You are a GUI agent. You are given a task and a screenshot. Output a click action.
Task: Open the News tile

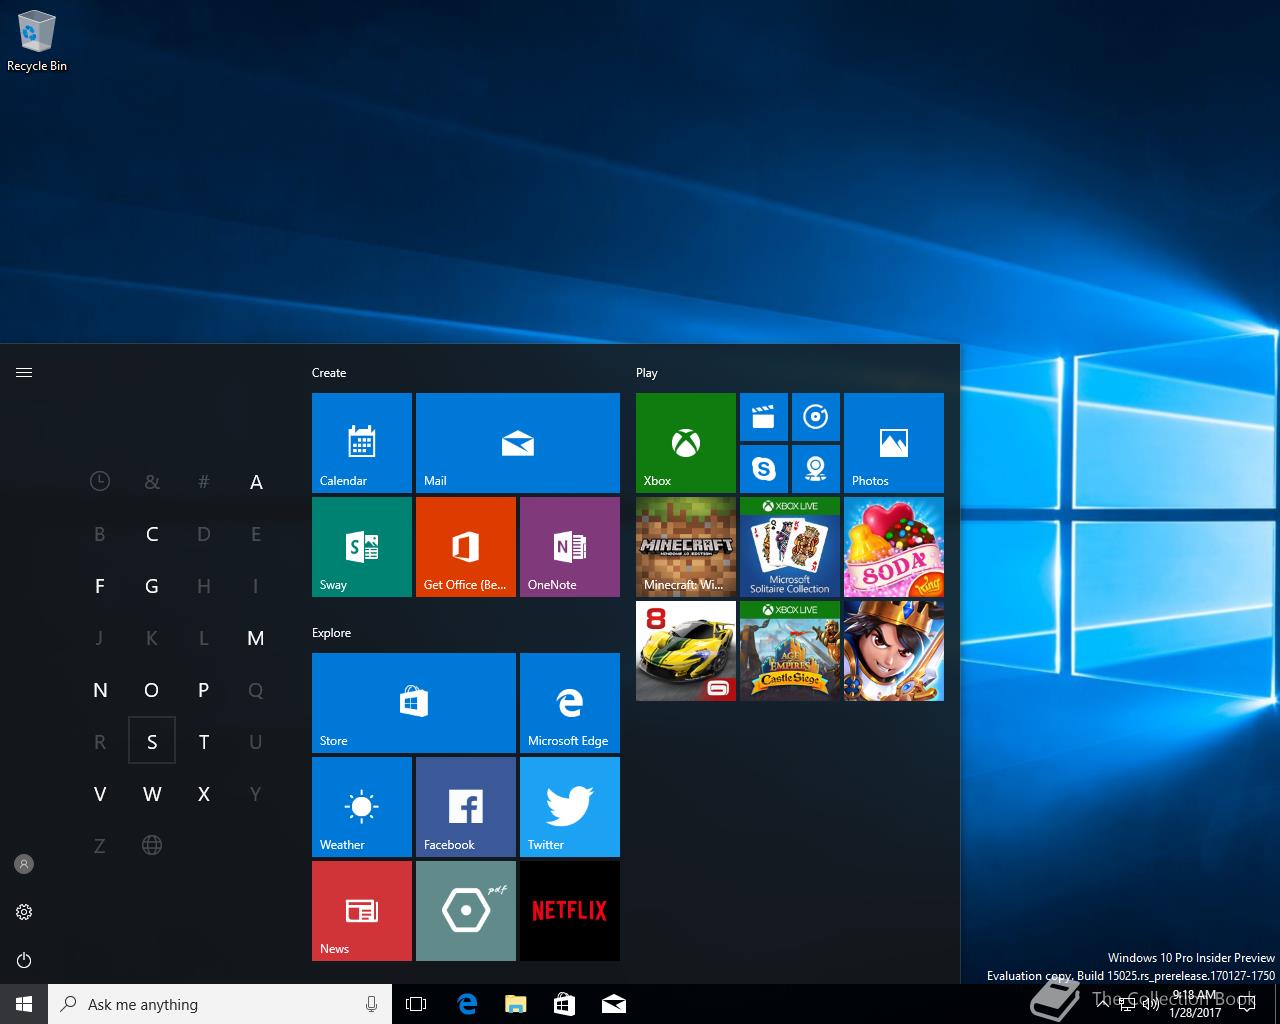[362, 911]
